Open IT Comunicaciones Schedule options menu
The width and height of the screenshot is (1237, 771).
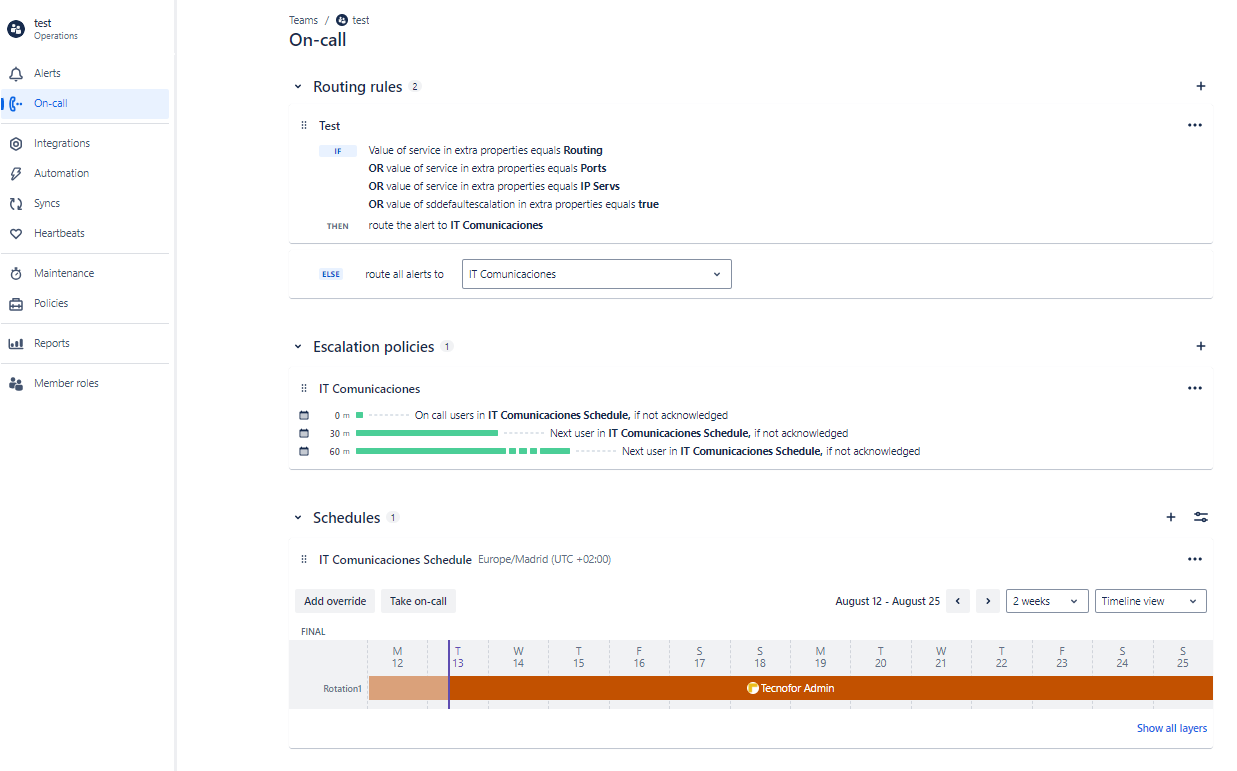coord(1194,560)
